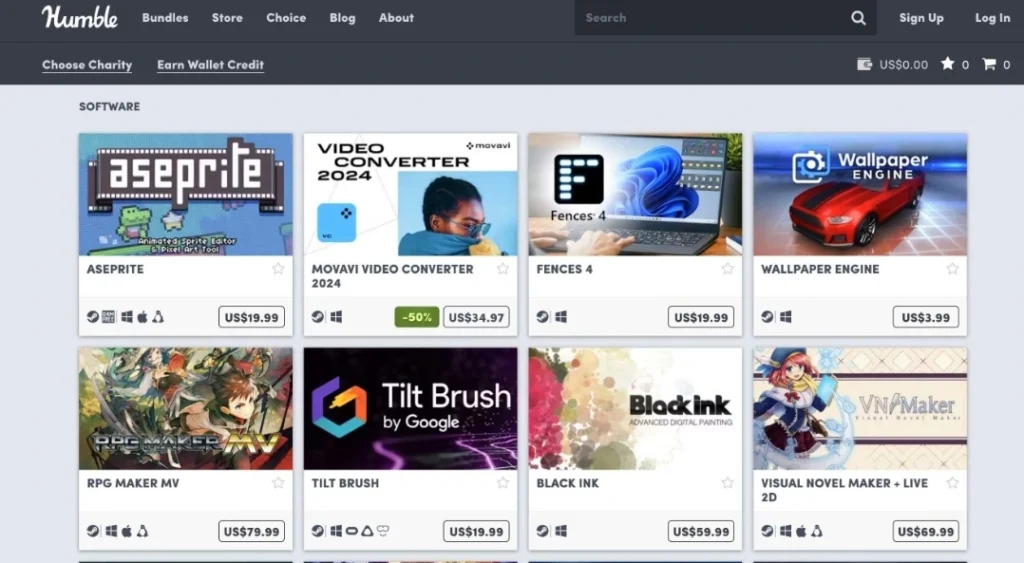Click the Sign Up link
Image resolution: width=1024 pixels, height=563 pixels.
(x=921, y=18)
